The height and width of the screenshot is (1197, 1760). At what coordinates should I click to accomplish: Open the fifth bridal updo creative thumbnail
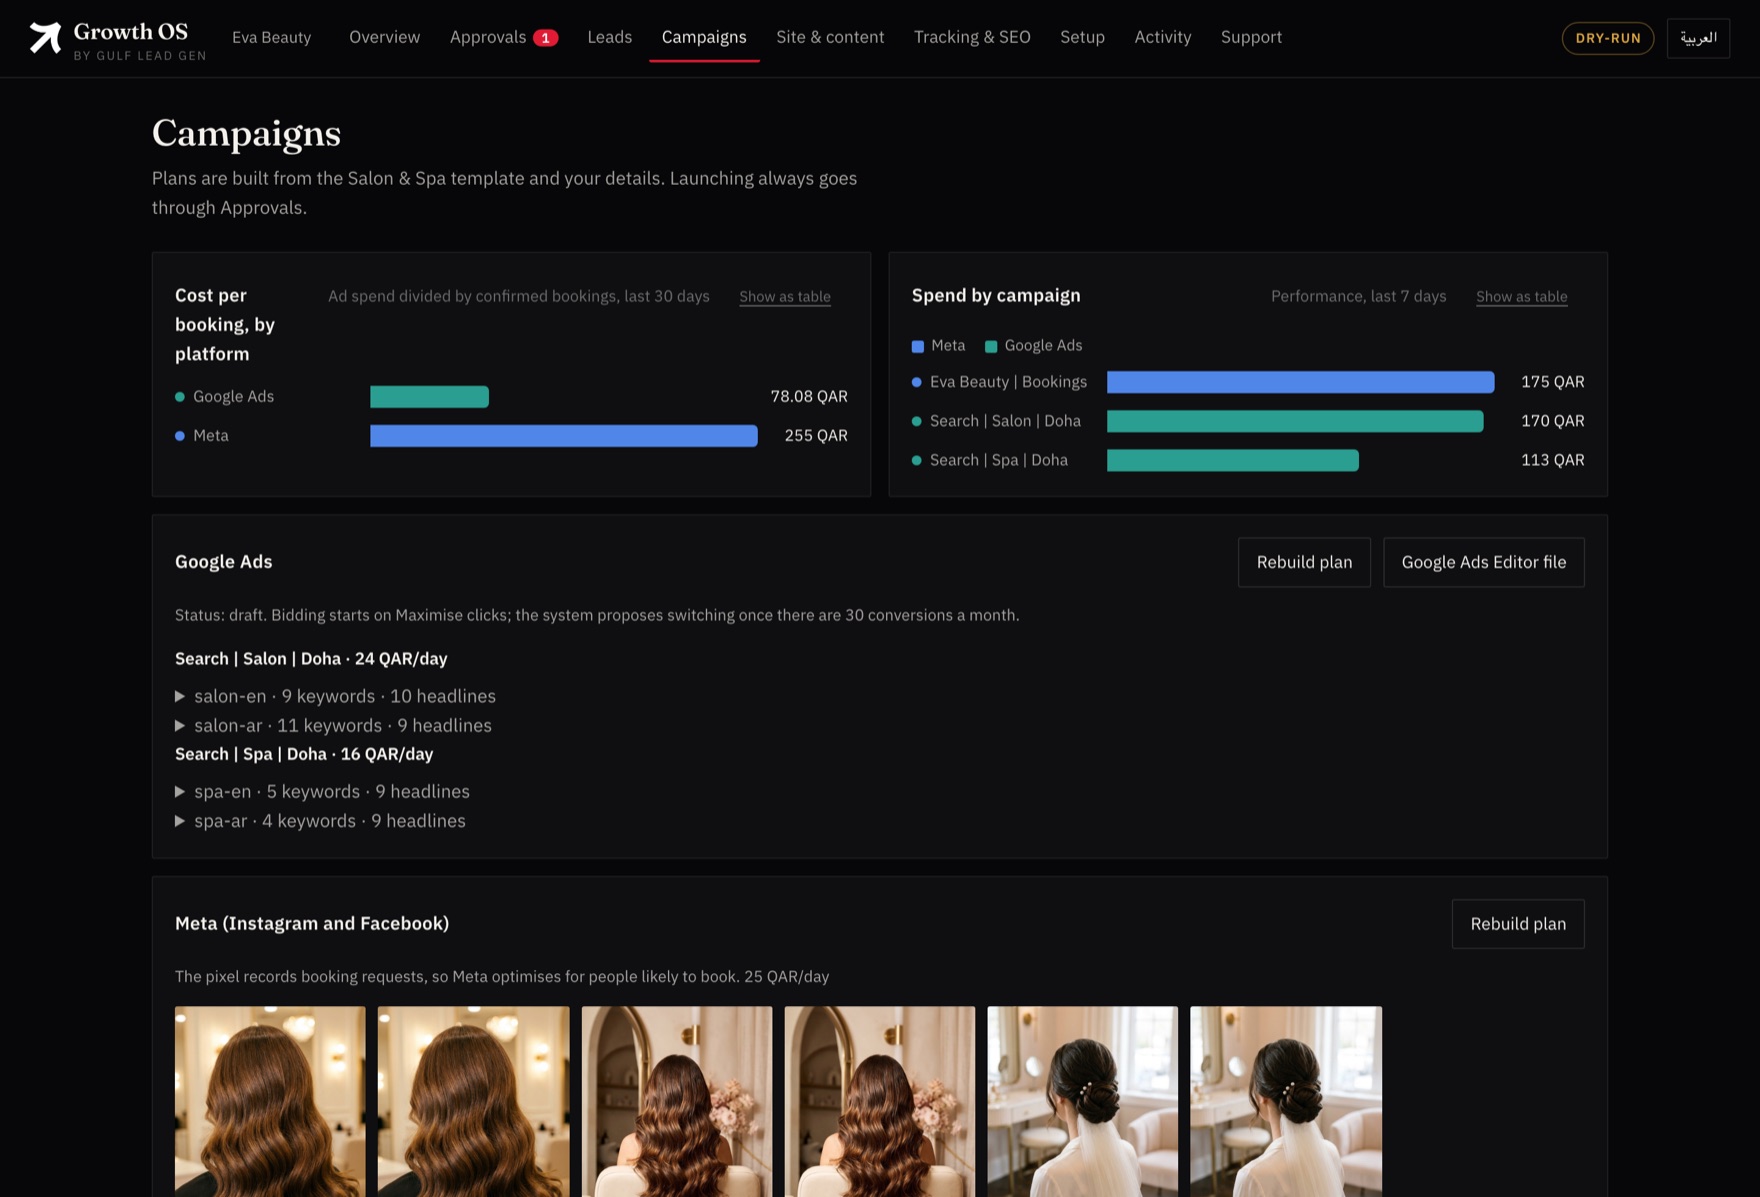coord(1083,1101)
